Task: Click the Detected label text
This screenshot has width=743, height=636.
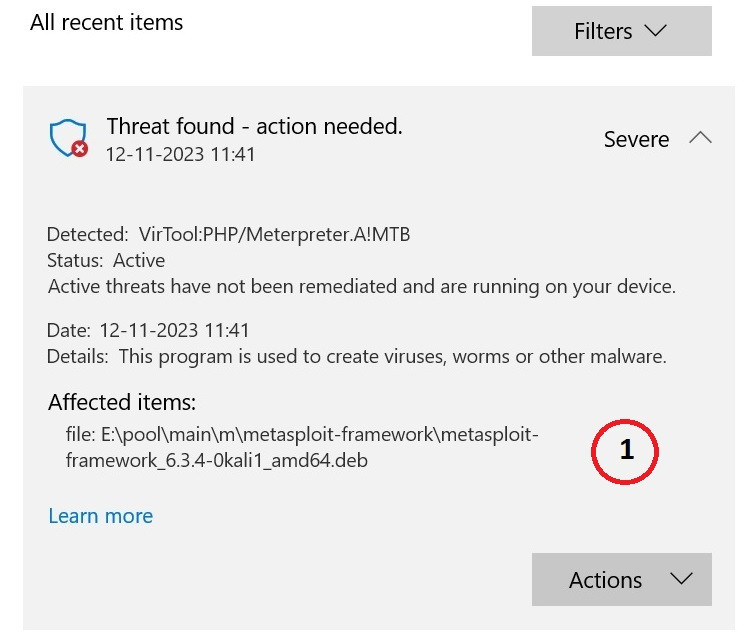Action: 88,235
